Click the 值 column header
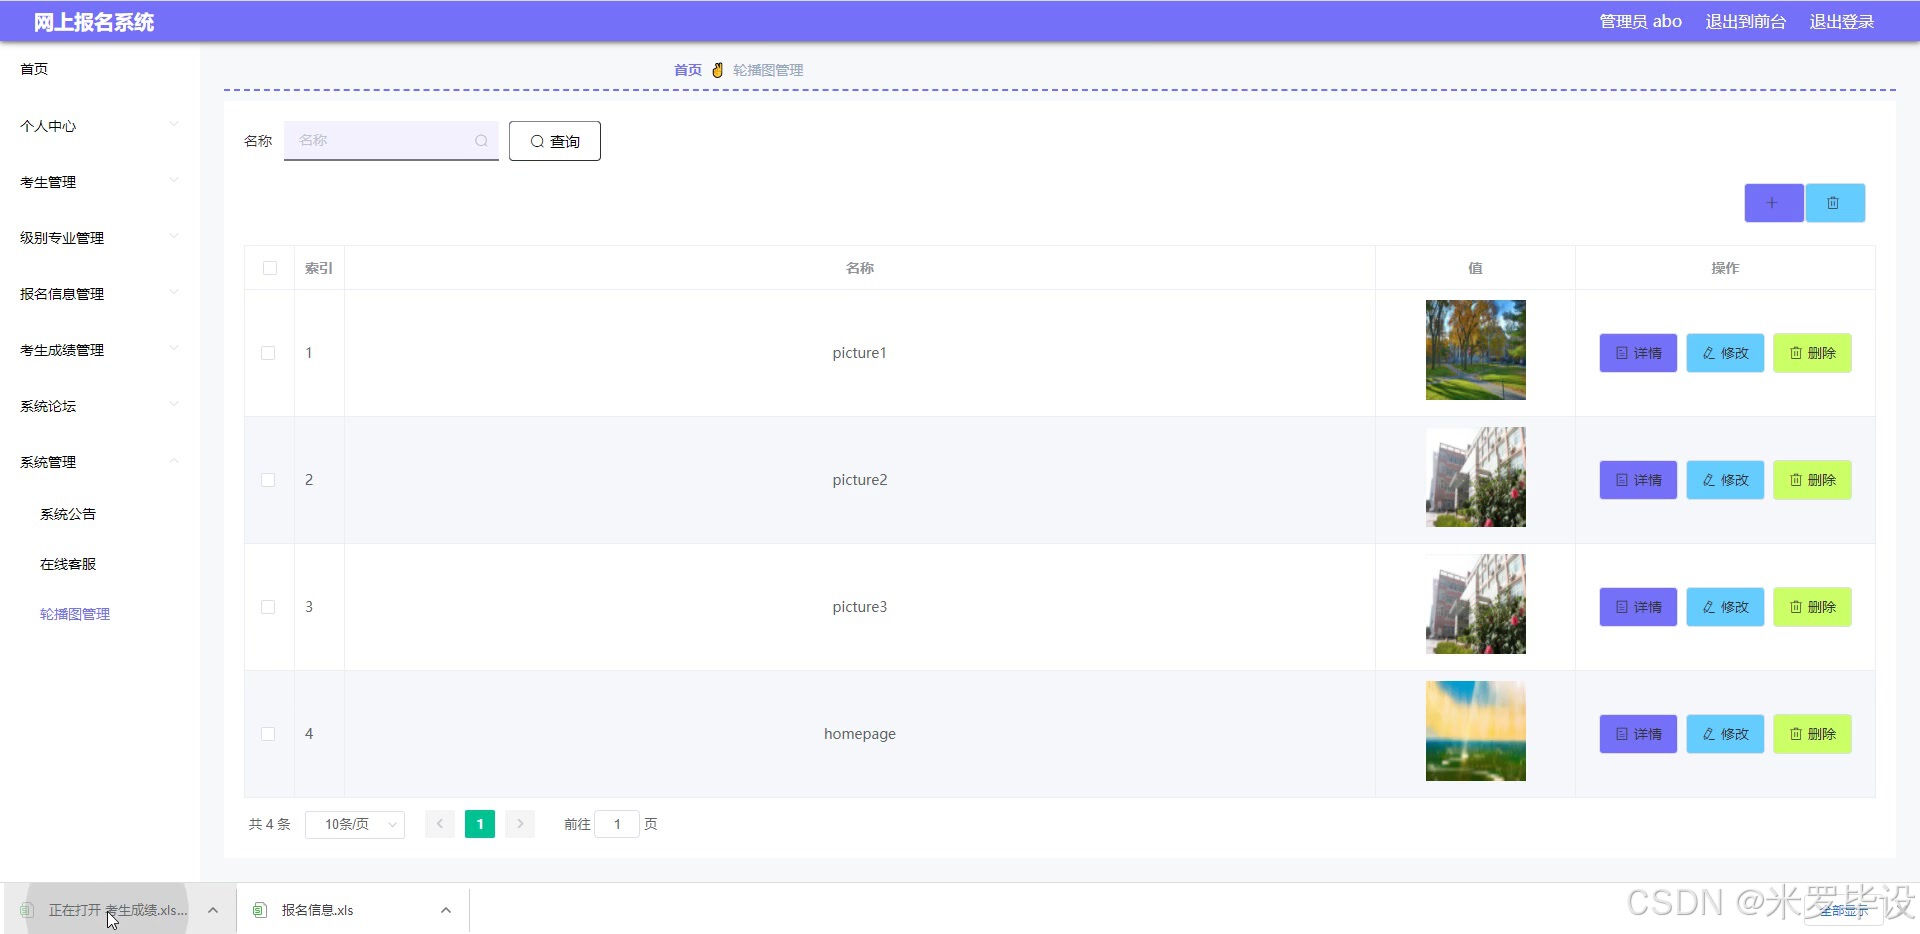This screenshot has height=934, width=1920. pos(1475,268)
